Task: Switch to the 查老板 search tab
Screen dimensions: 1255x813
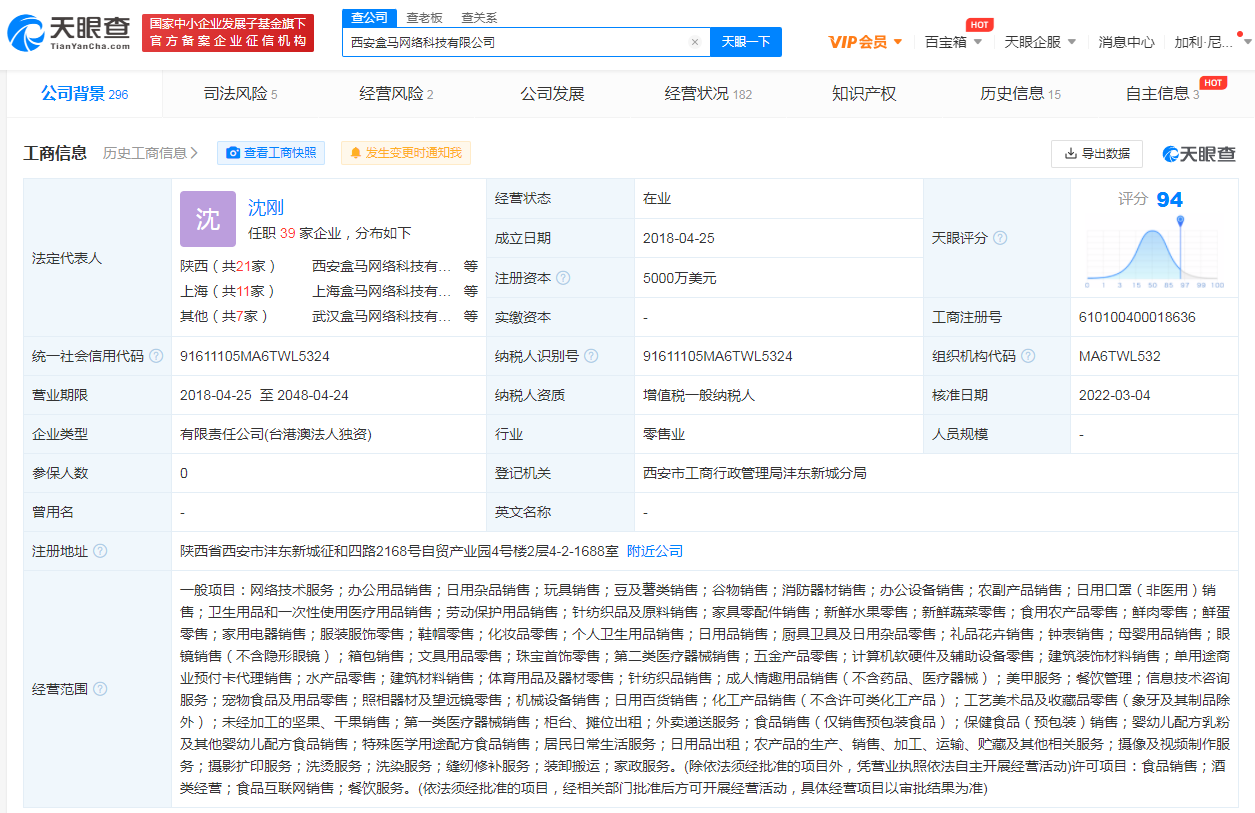Action: coord(424,18)
